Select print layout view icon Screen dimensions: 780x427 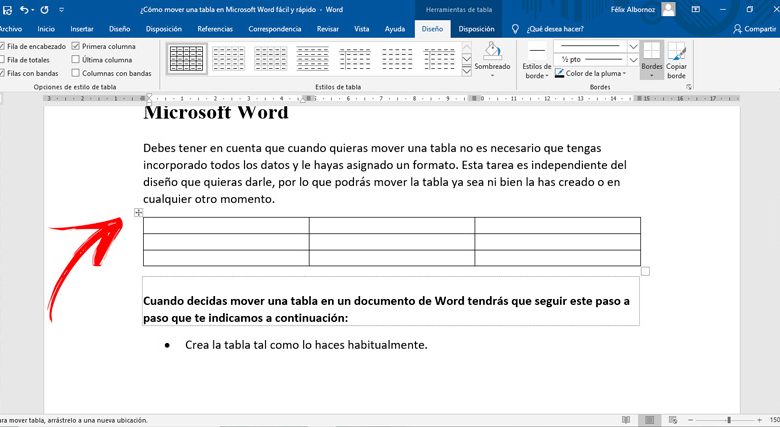tap(649, 420)
